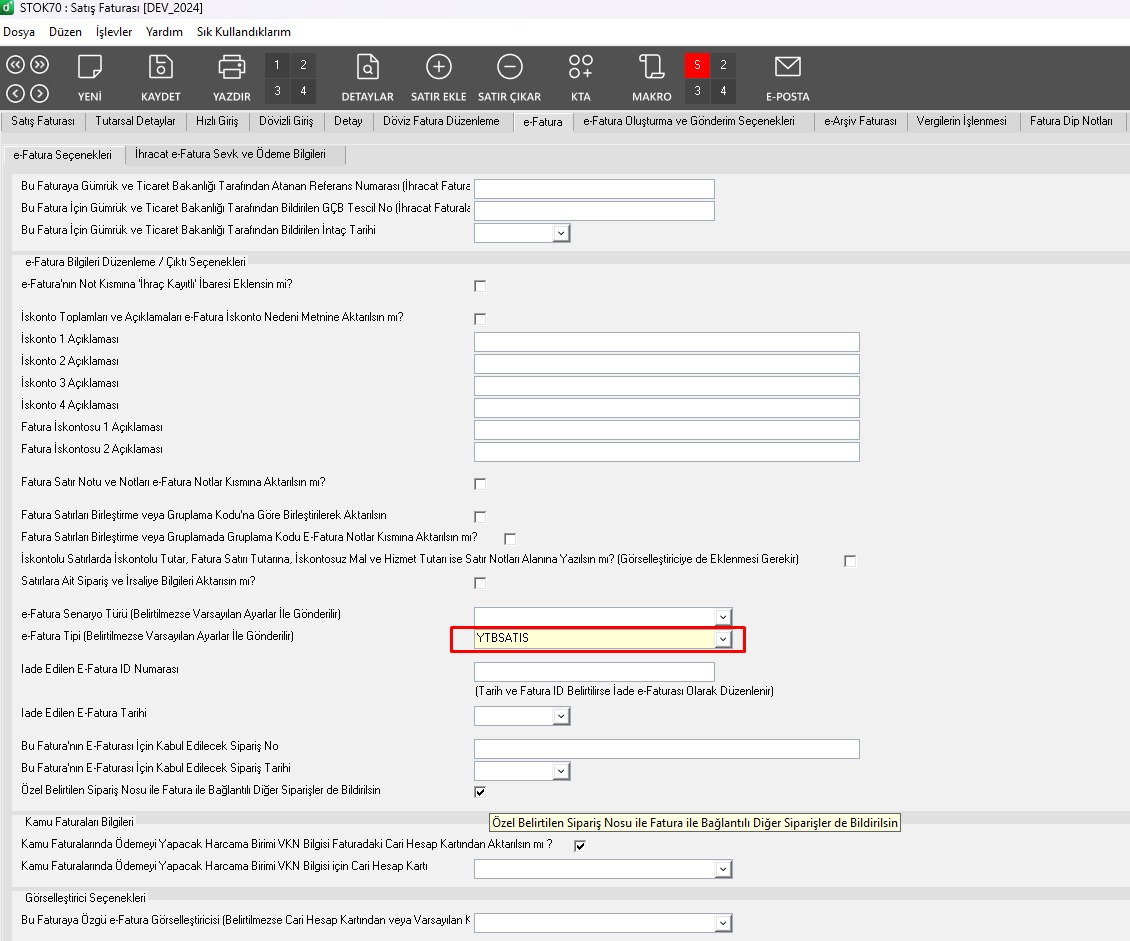Remove a row with SATIR ÇIKAR
This screenshot has height=941, width=1130.
click(x=509, y=68)
